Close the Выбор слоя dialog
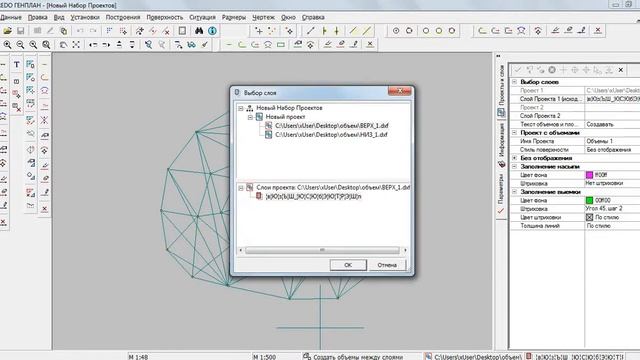 pos(400,91)
